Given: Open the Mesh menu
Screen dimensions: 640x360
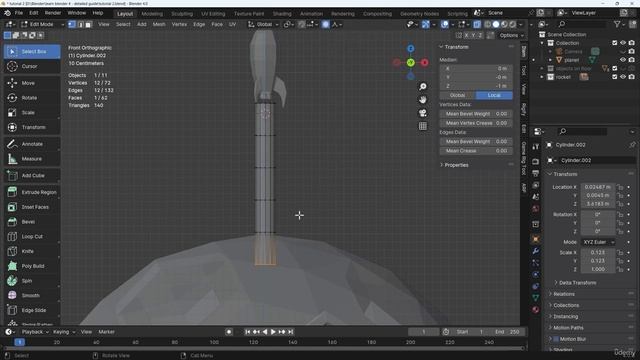Looking at the screenshot, I should point(159,24).
